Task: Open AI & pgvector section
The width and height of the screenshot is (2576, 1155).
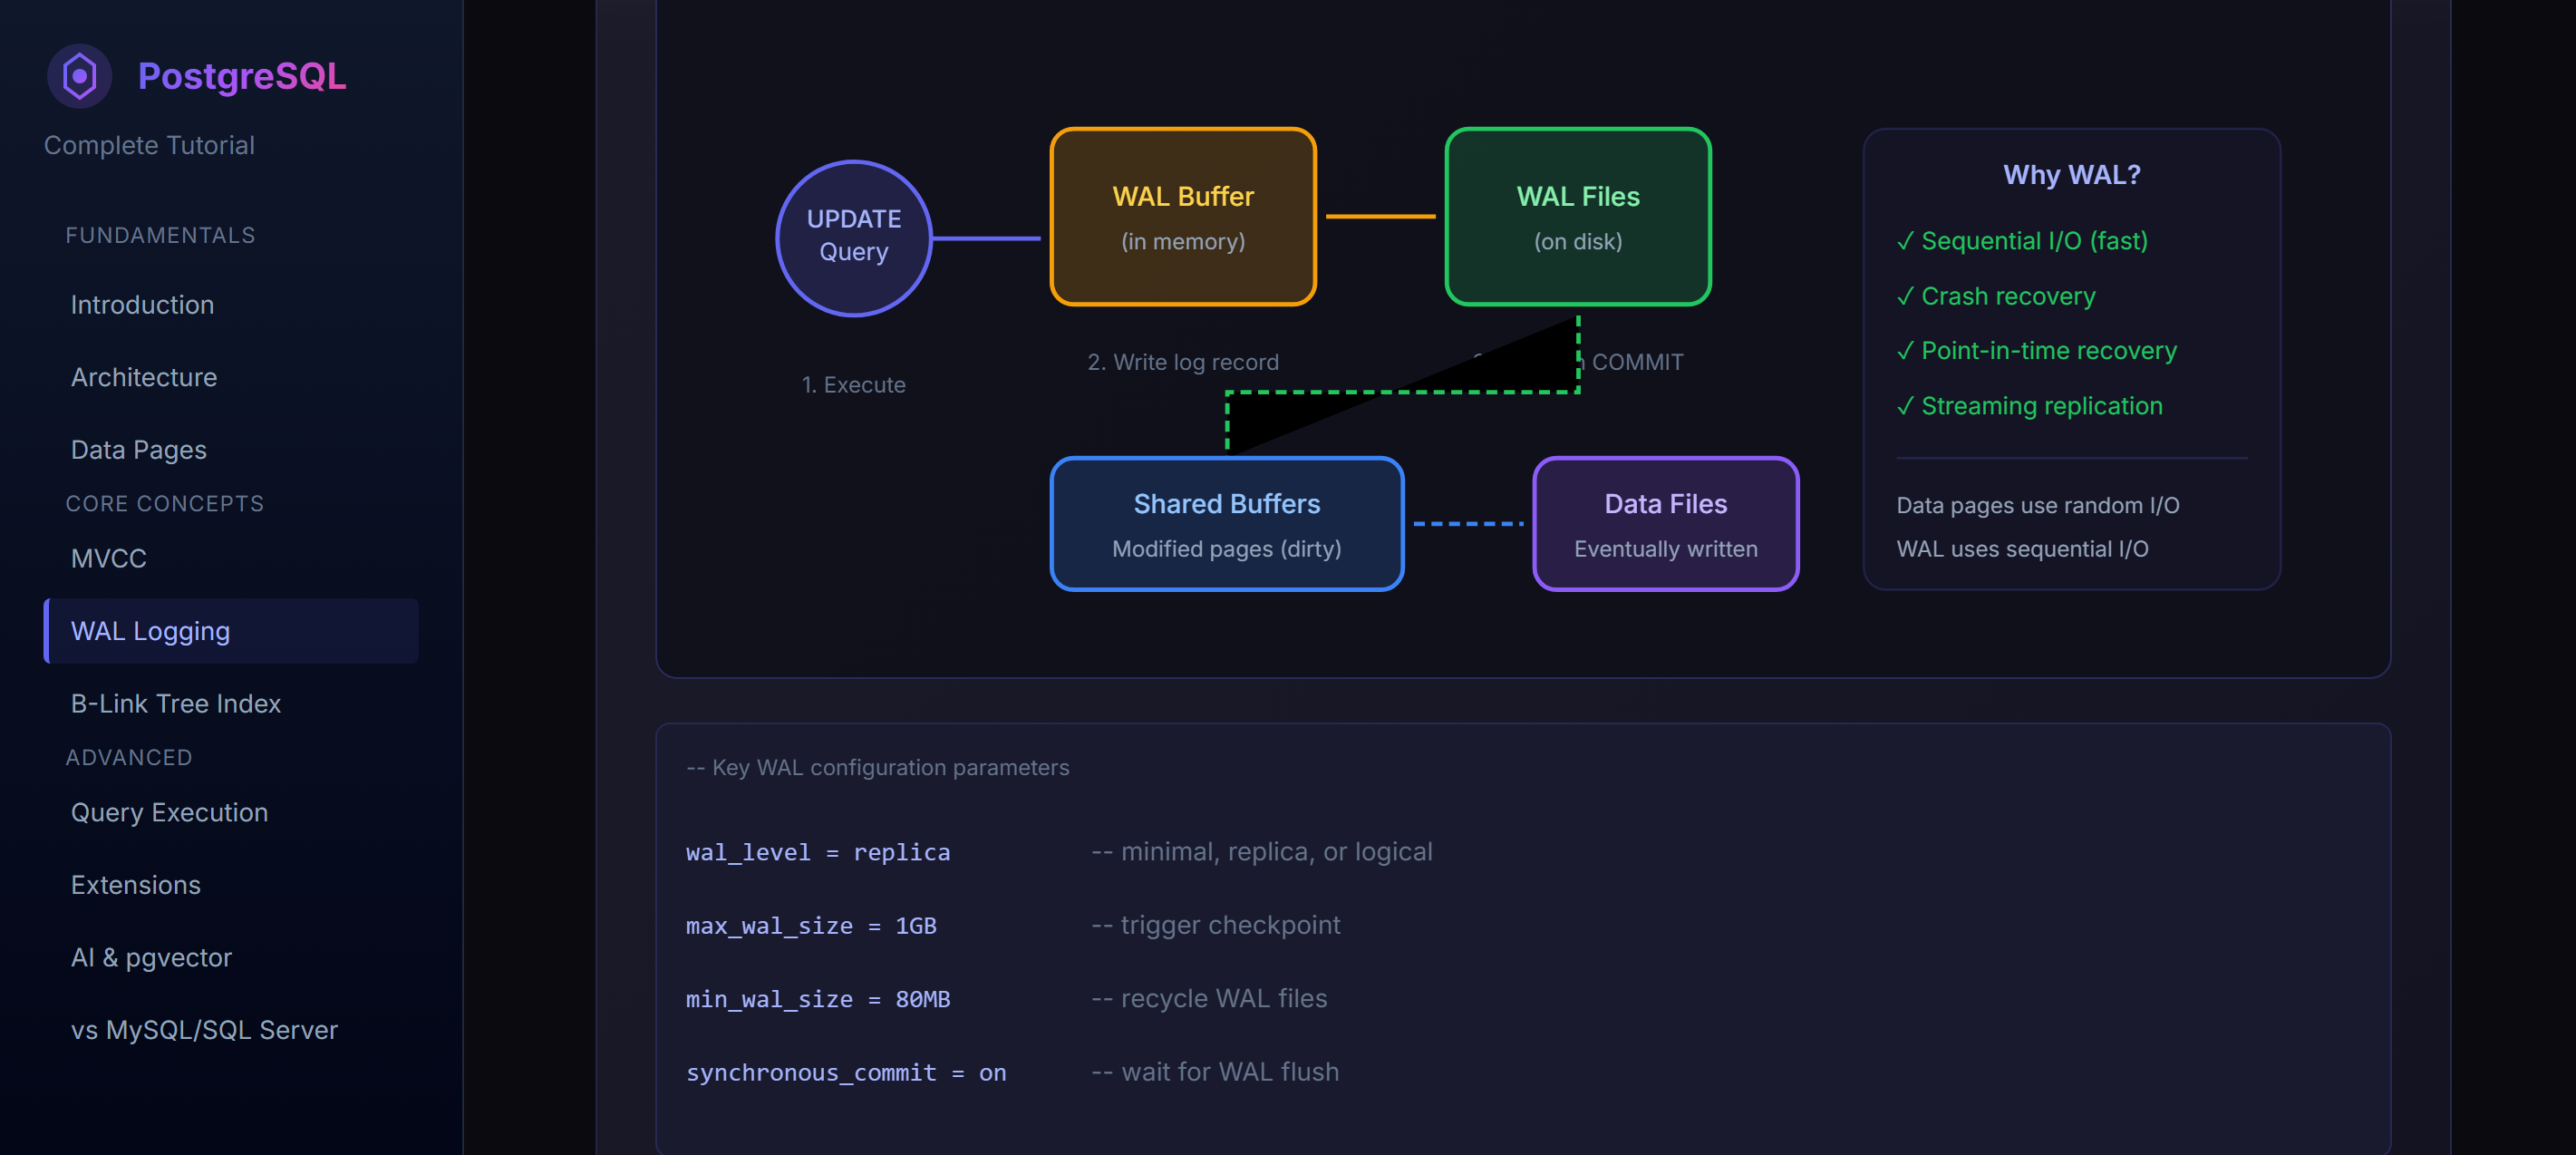Action: pos(151,958)
